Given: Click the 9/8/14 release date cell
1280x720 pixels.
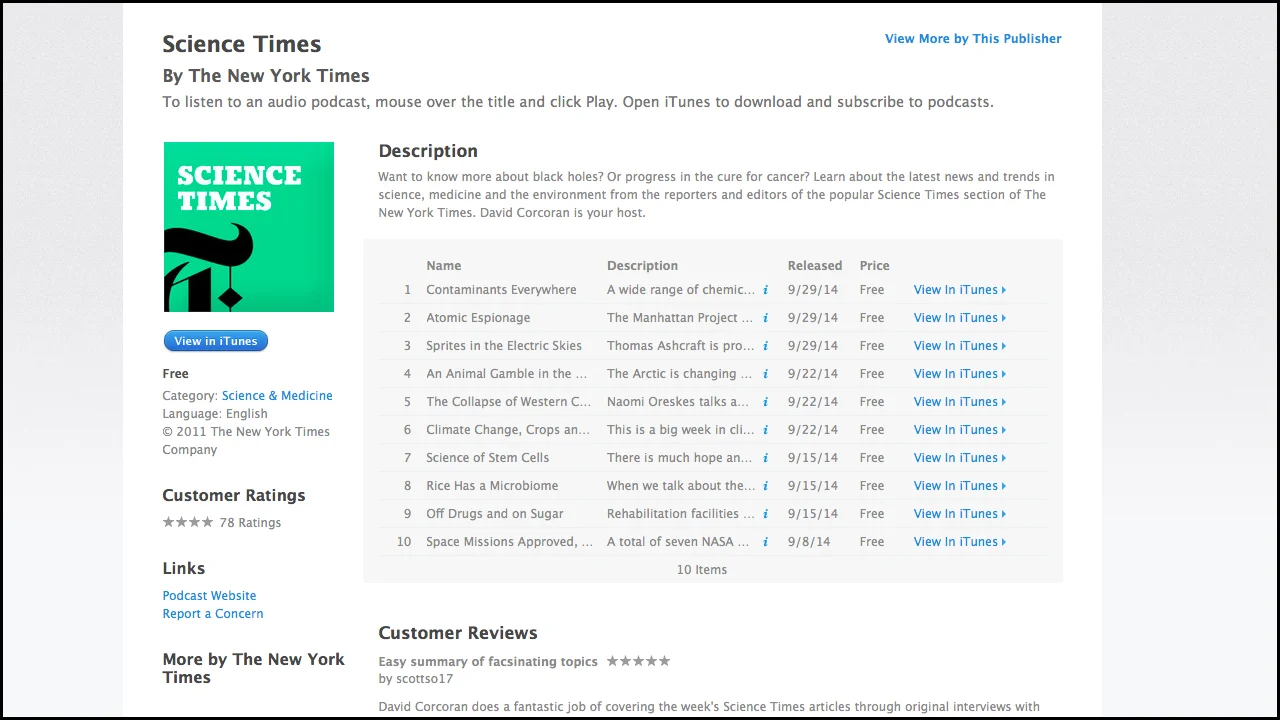Looking at the screenshot, I should click(x=809, y=542).
